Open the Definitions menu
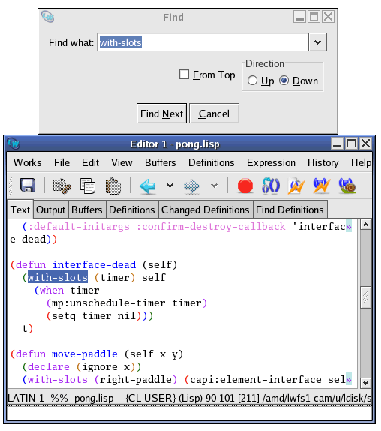 point(211,163)
